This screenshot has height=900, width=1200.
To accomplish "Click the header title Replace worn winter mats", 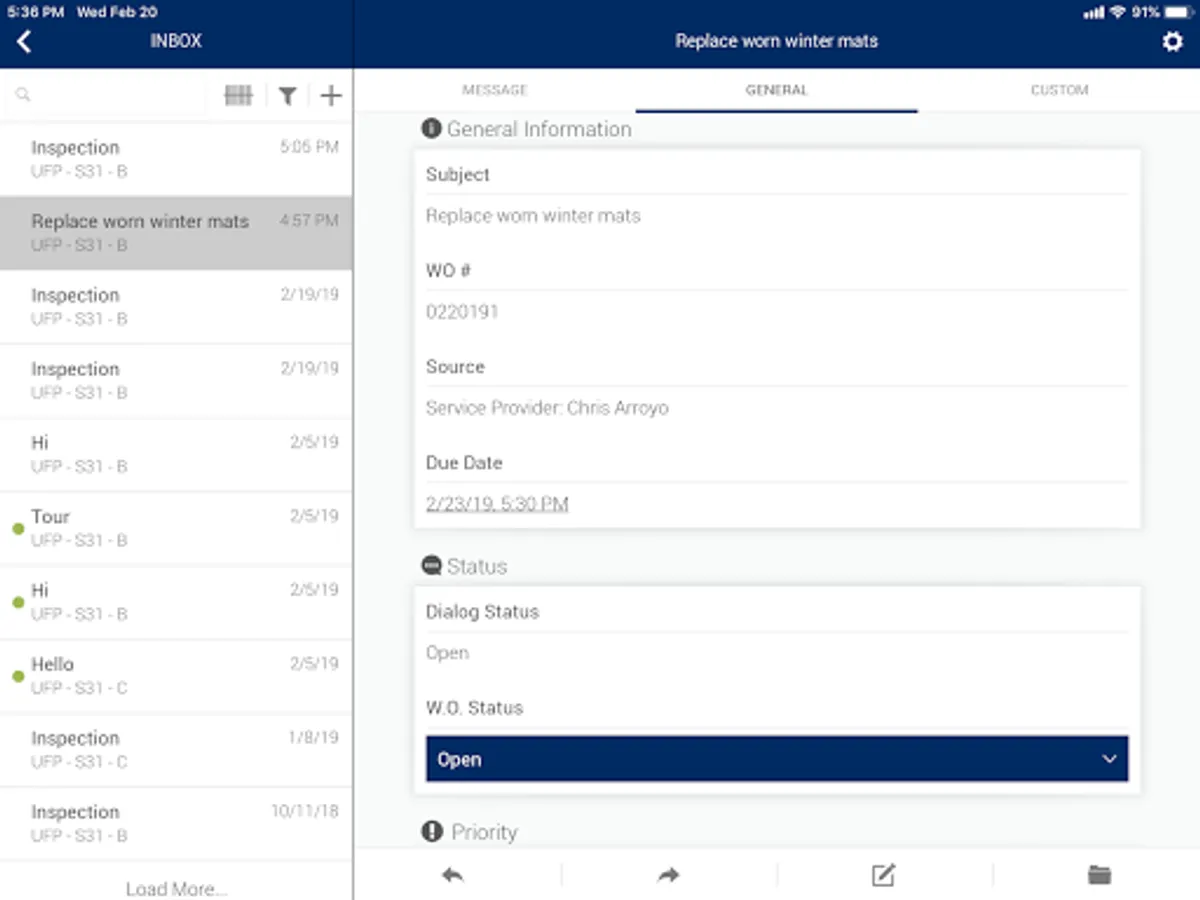I will (777, 42).
